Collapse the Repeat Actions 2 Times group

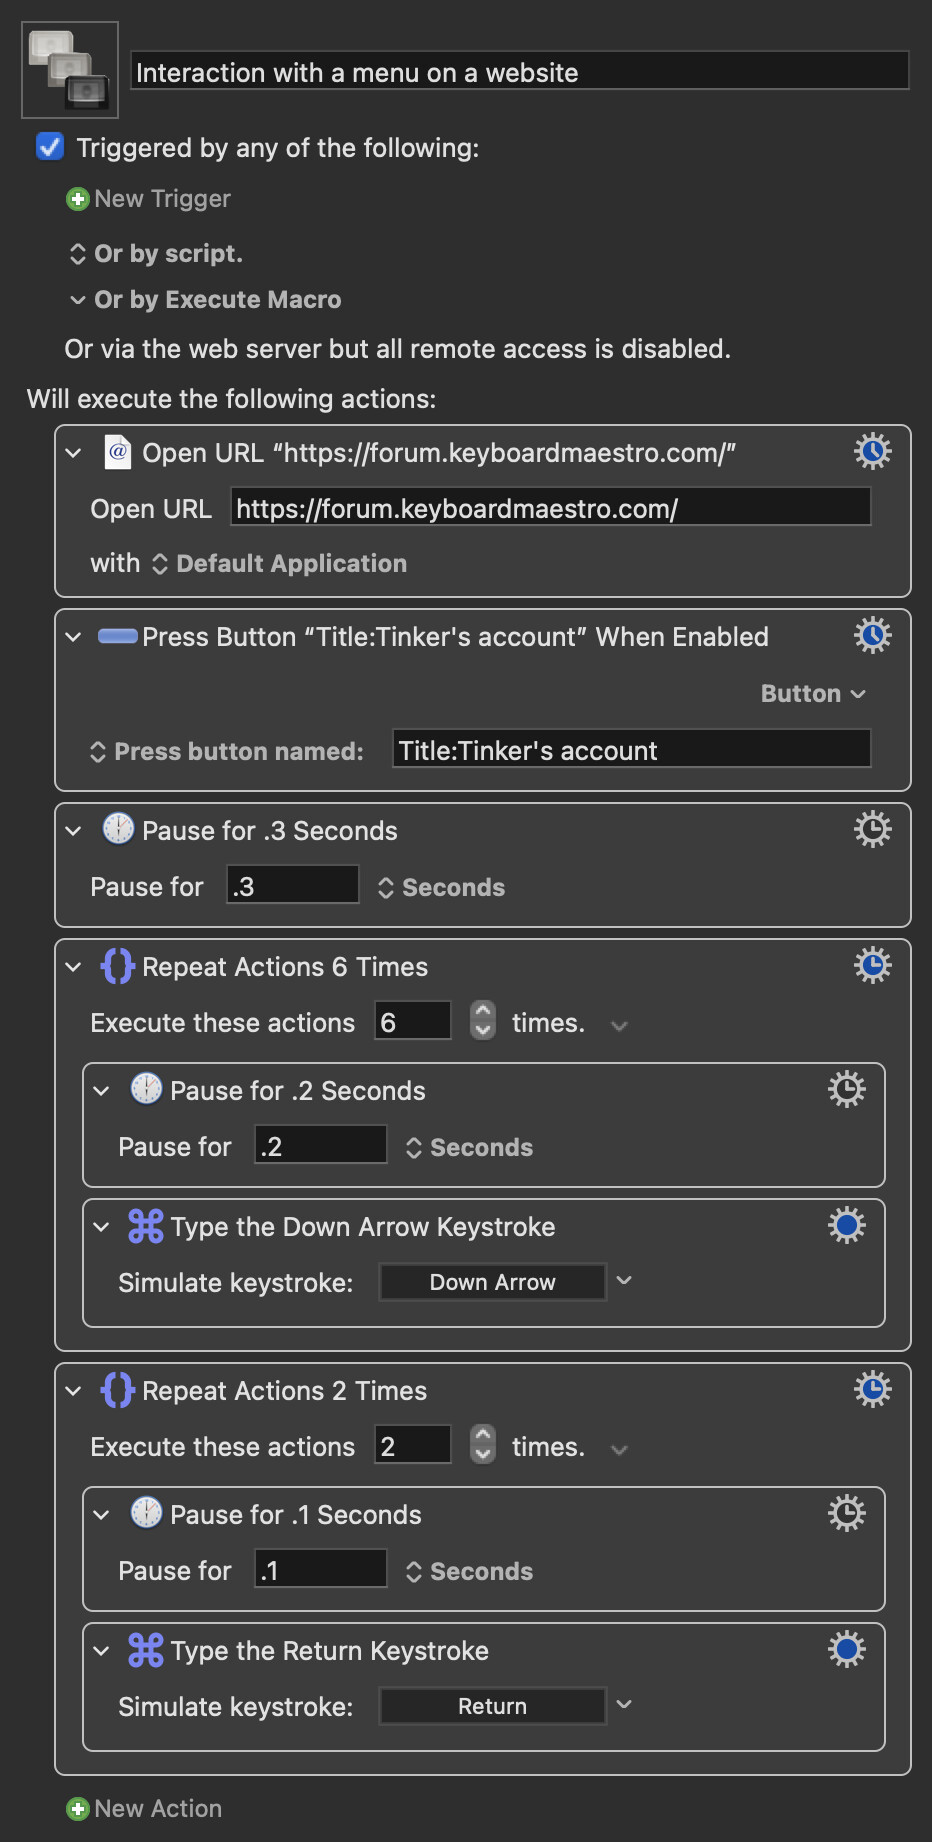point(73,1391)
